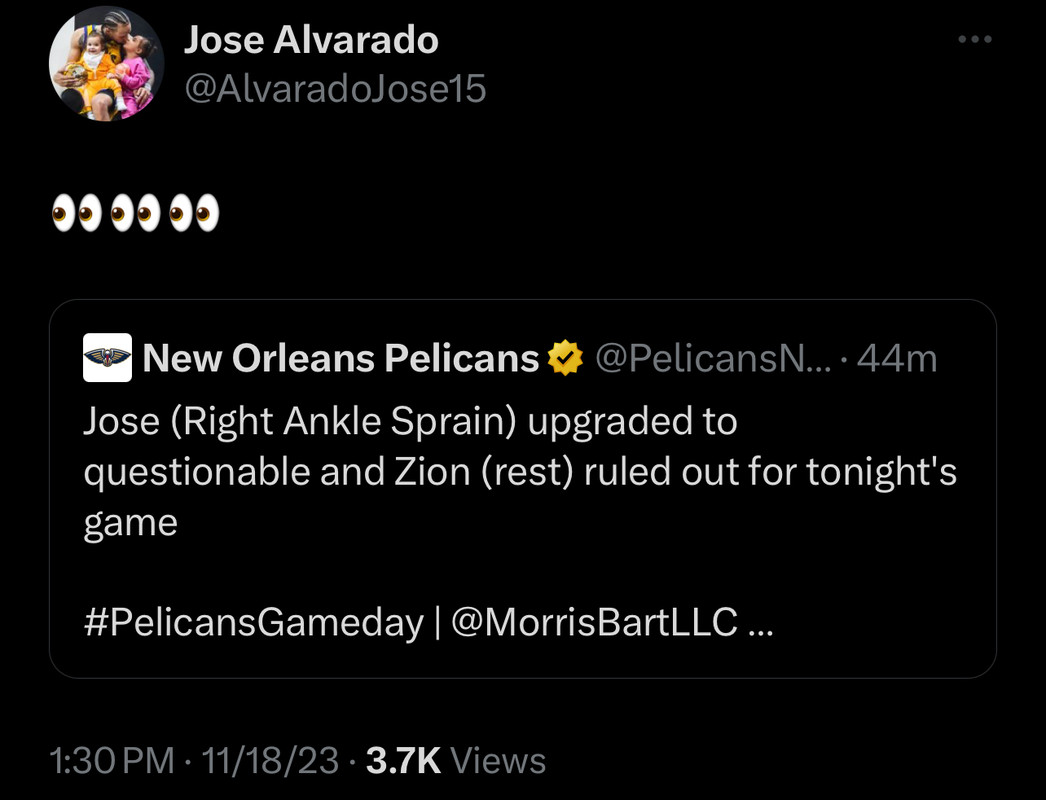
Task: Click the New Orleans Pelicans logo avatar
Action: pyautogui.click(x=107, y=357)
